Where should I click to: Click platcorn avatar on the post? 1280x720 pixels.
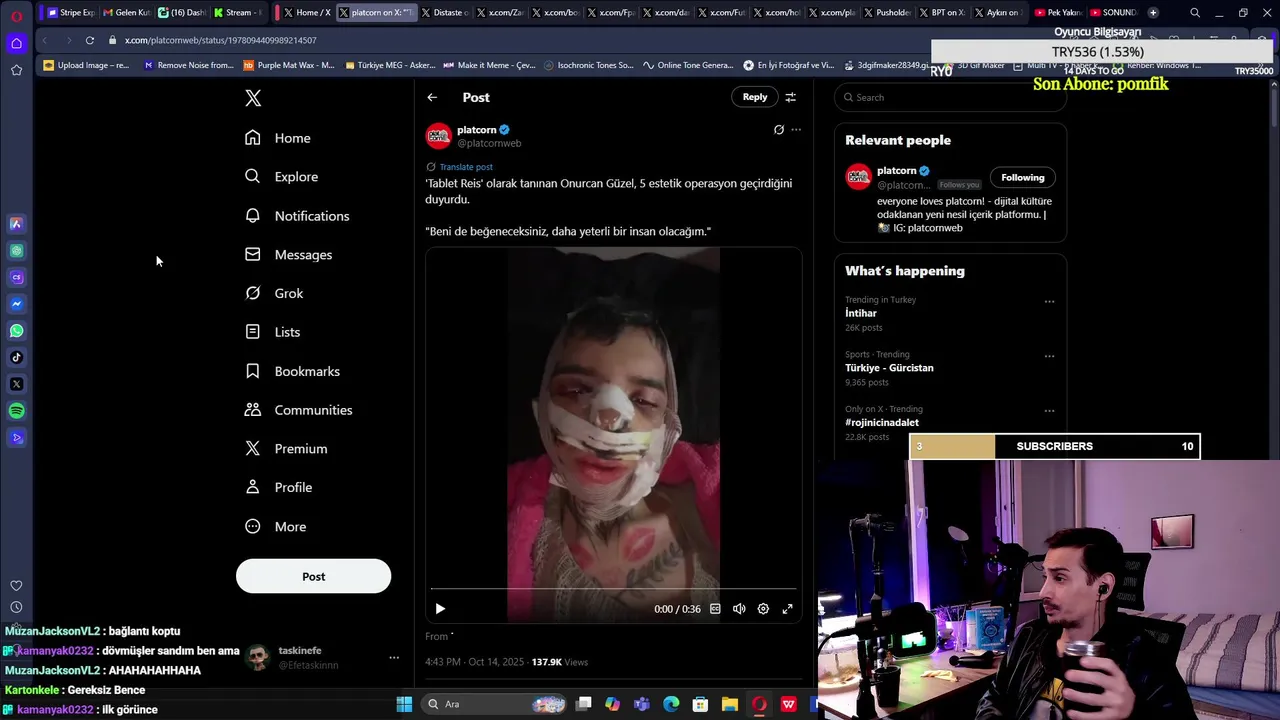[438, 136]
